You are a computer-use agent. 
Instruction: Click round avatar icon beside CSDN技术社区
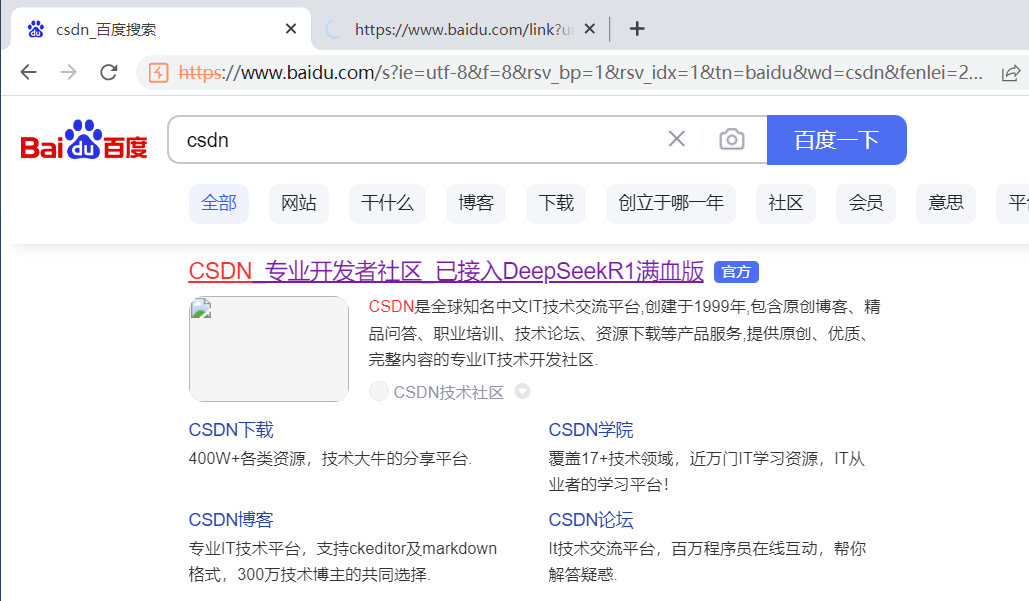pyautogui.click(x=379, y=391)
